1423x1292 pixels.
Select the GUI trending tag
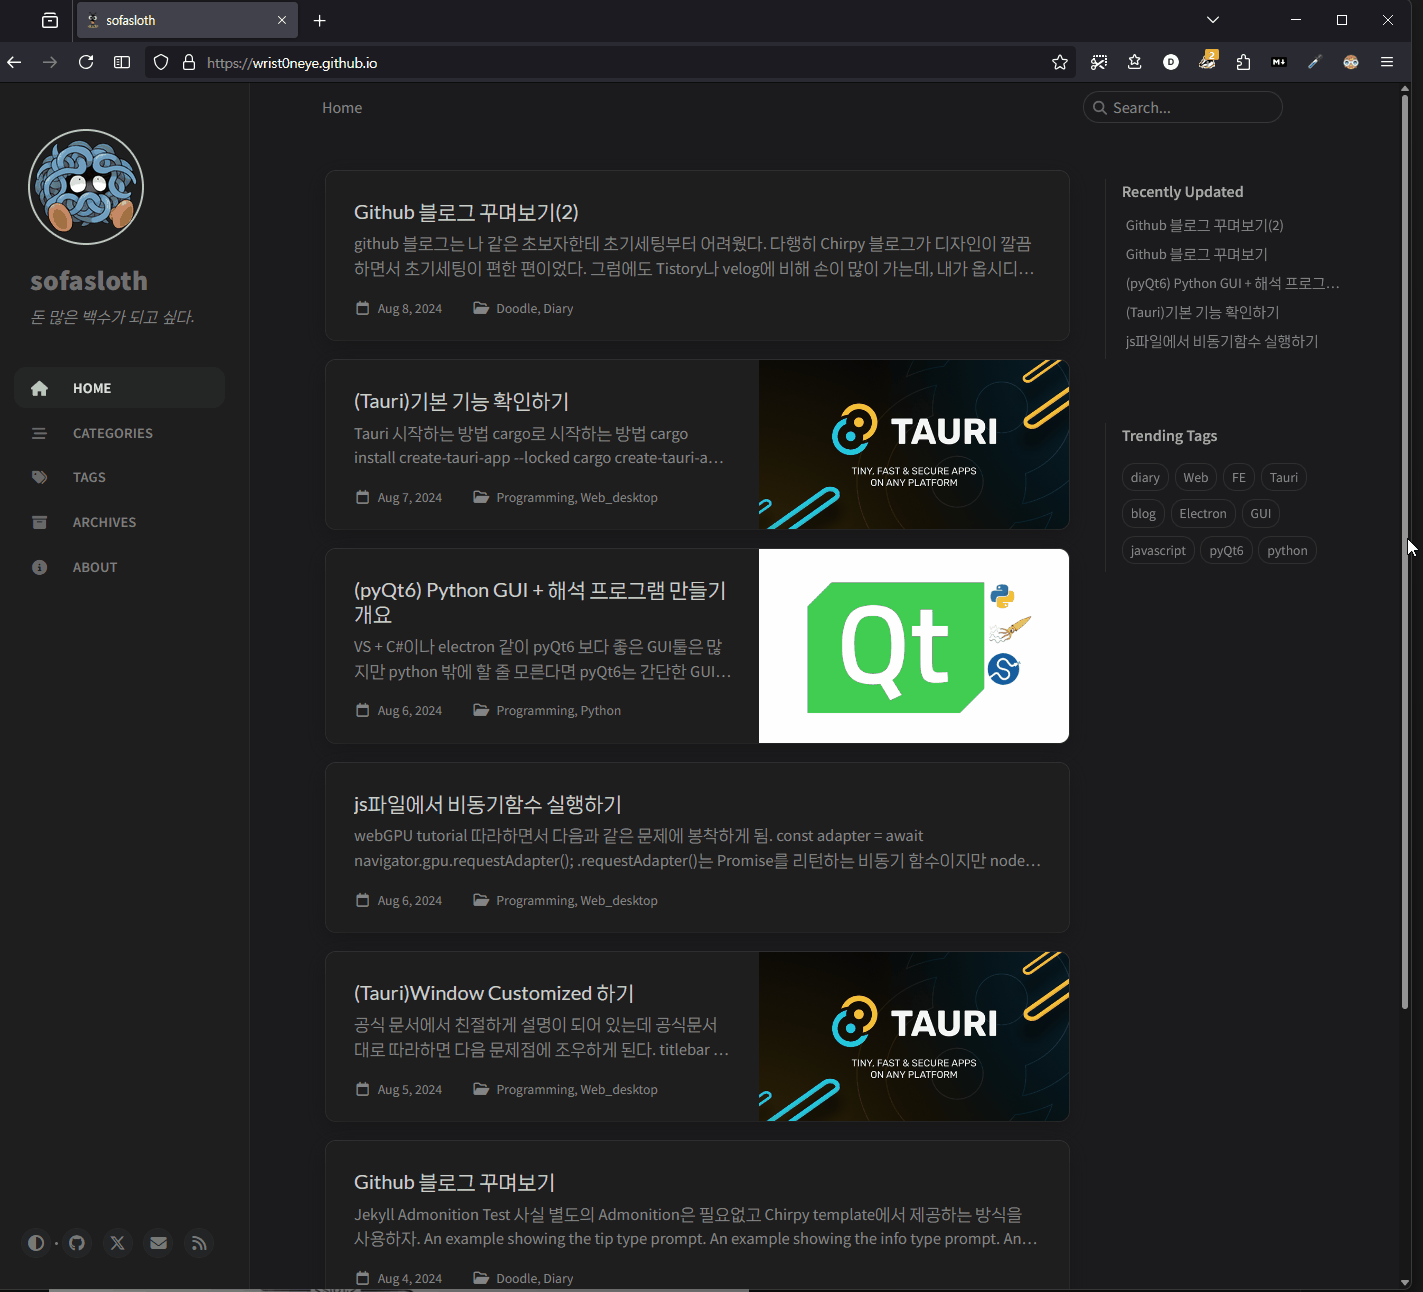click(1261, 513)
